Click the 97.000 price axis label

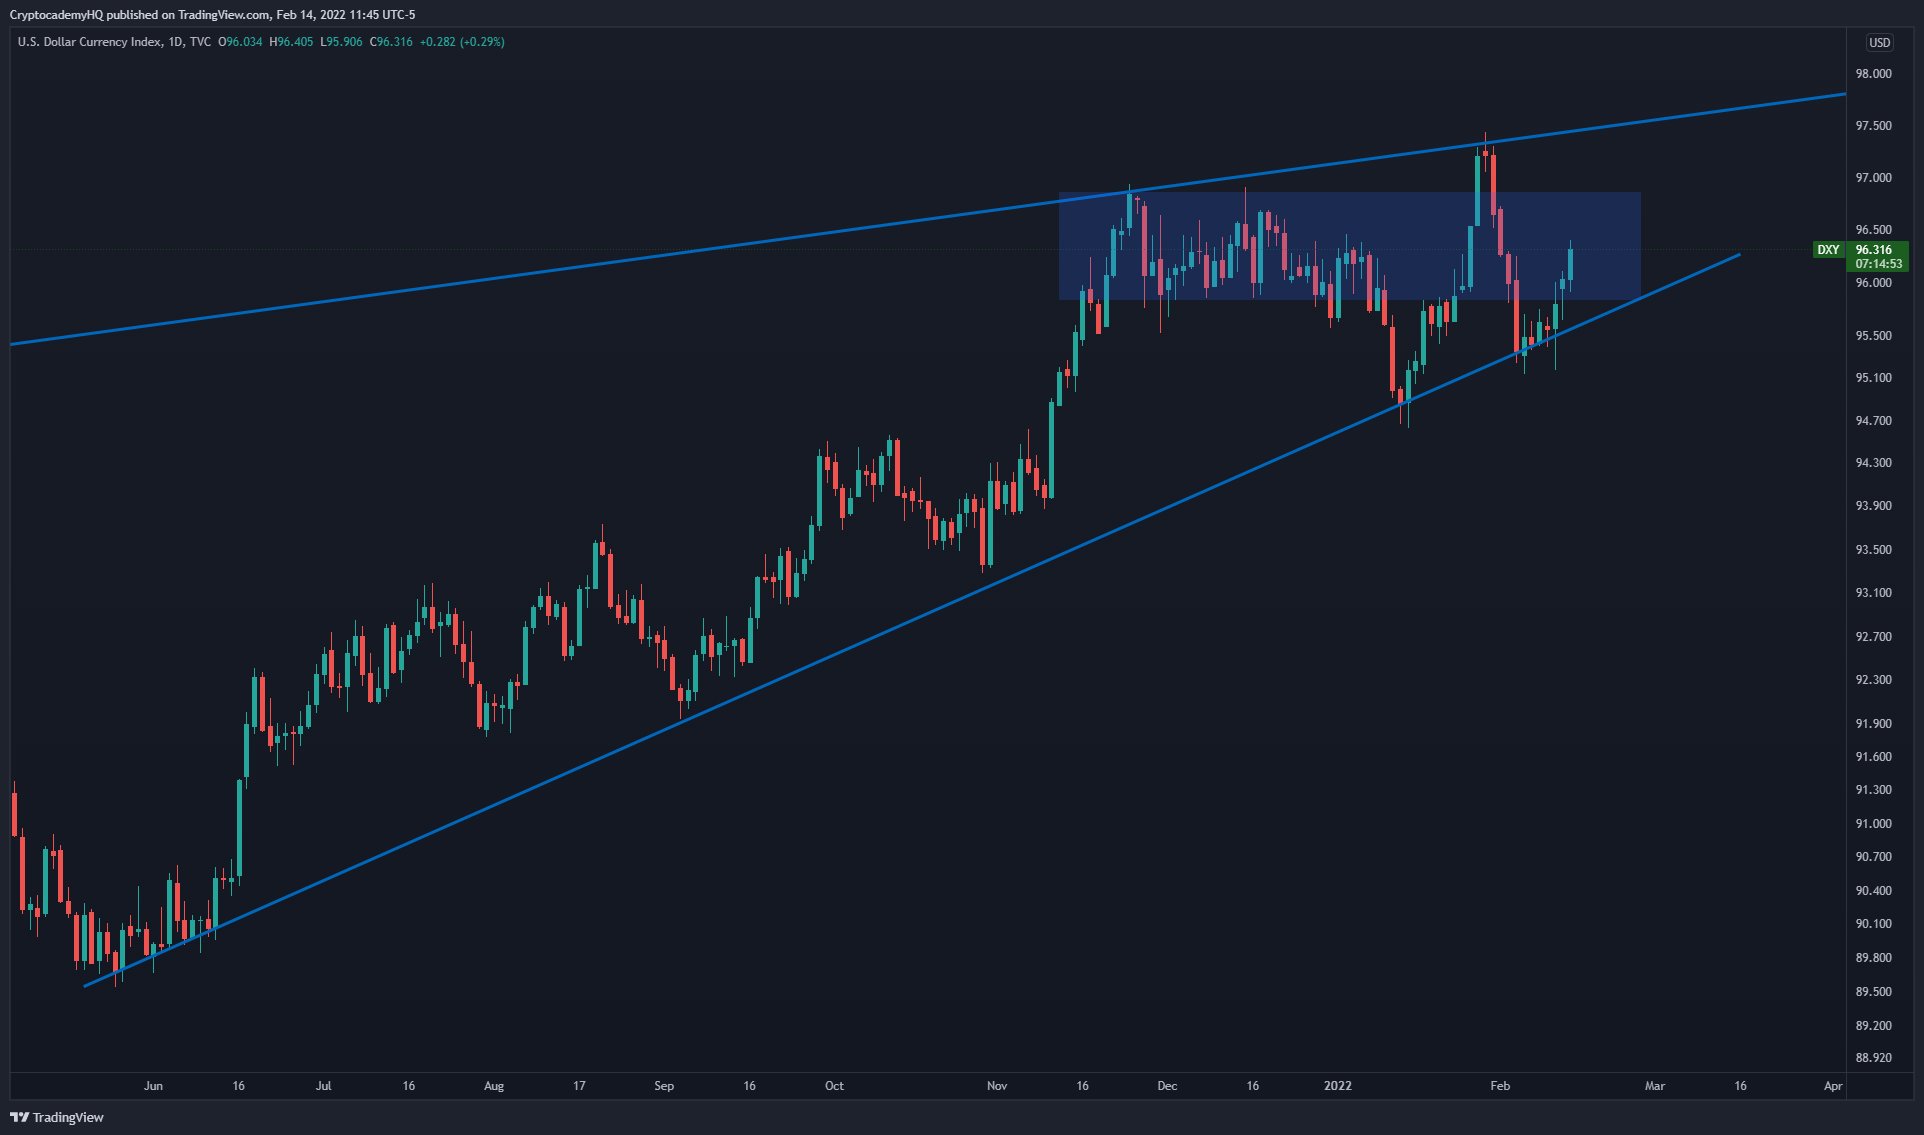click(x=1873, y=178)
